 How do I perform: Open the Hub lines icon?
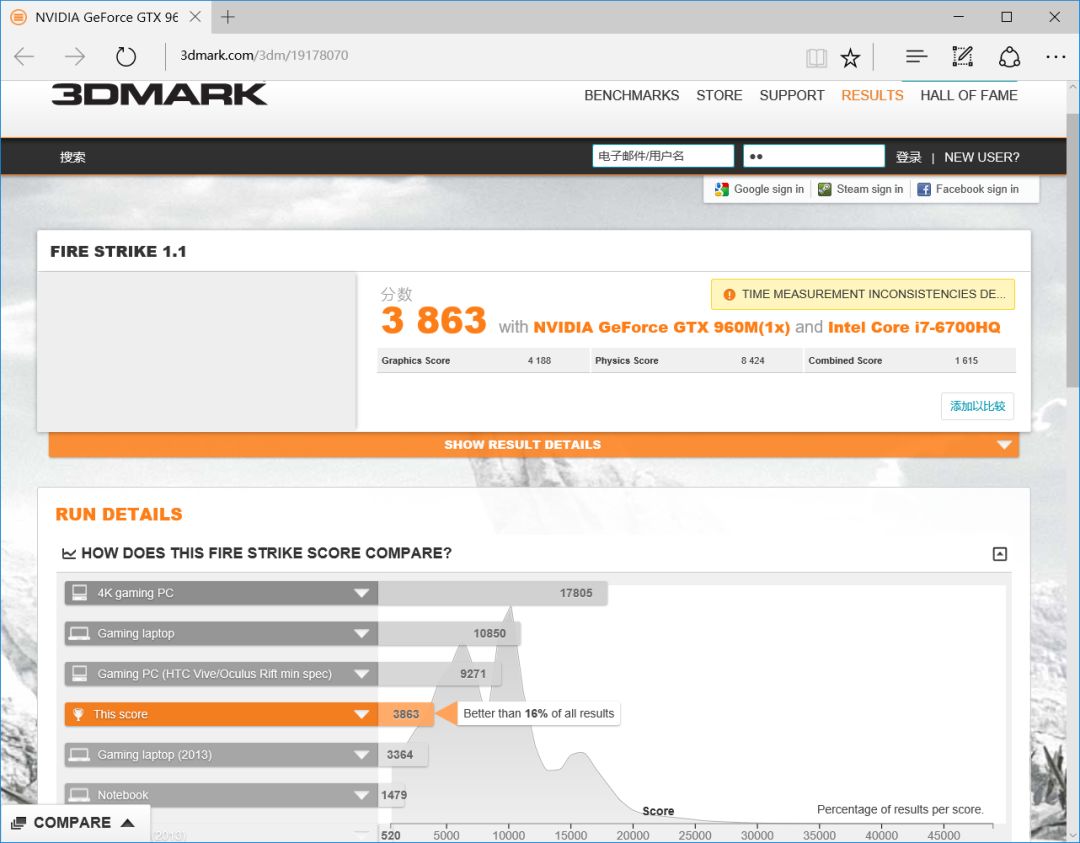[x=916, y=56]
